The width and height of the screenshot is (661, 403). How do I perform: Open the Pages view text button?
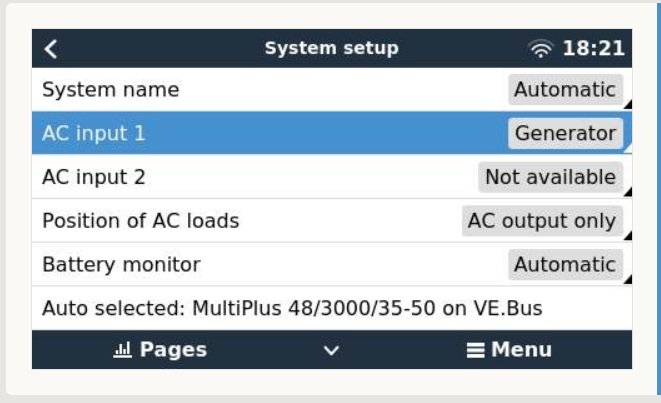click(173, 350)
